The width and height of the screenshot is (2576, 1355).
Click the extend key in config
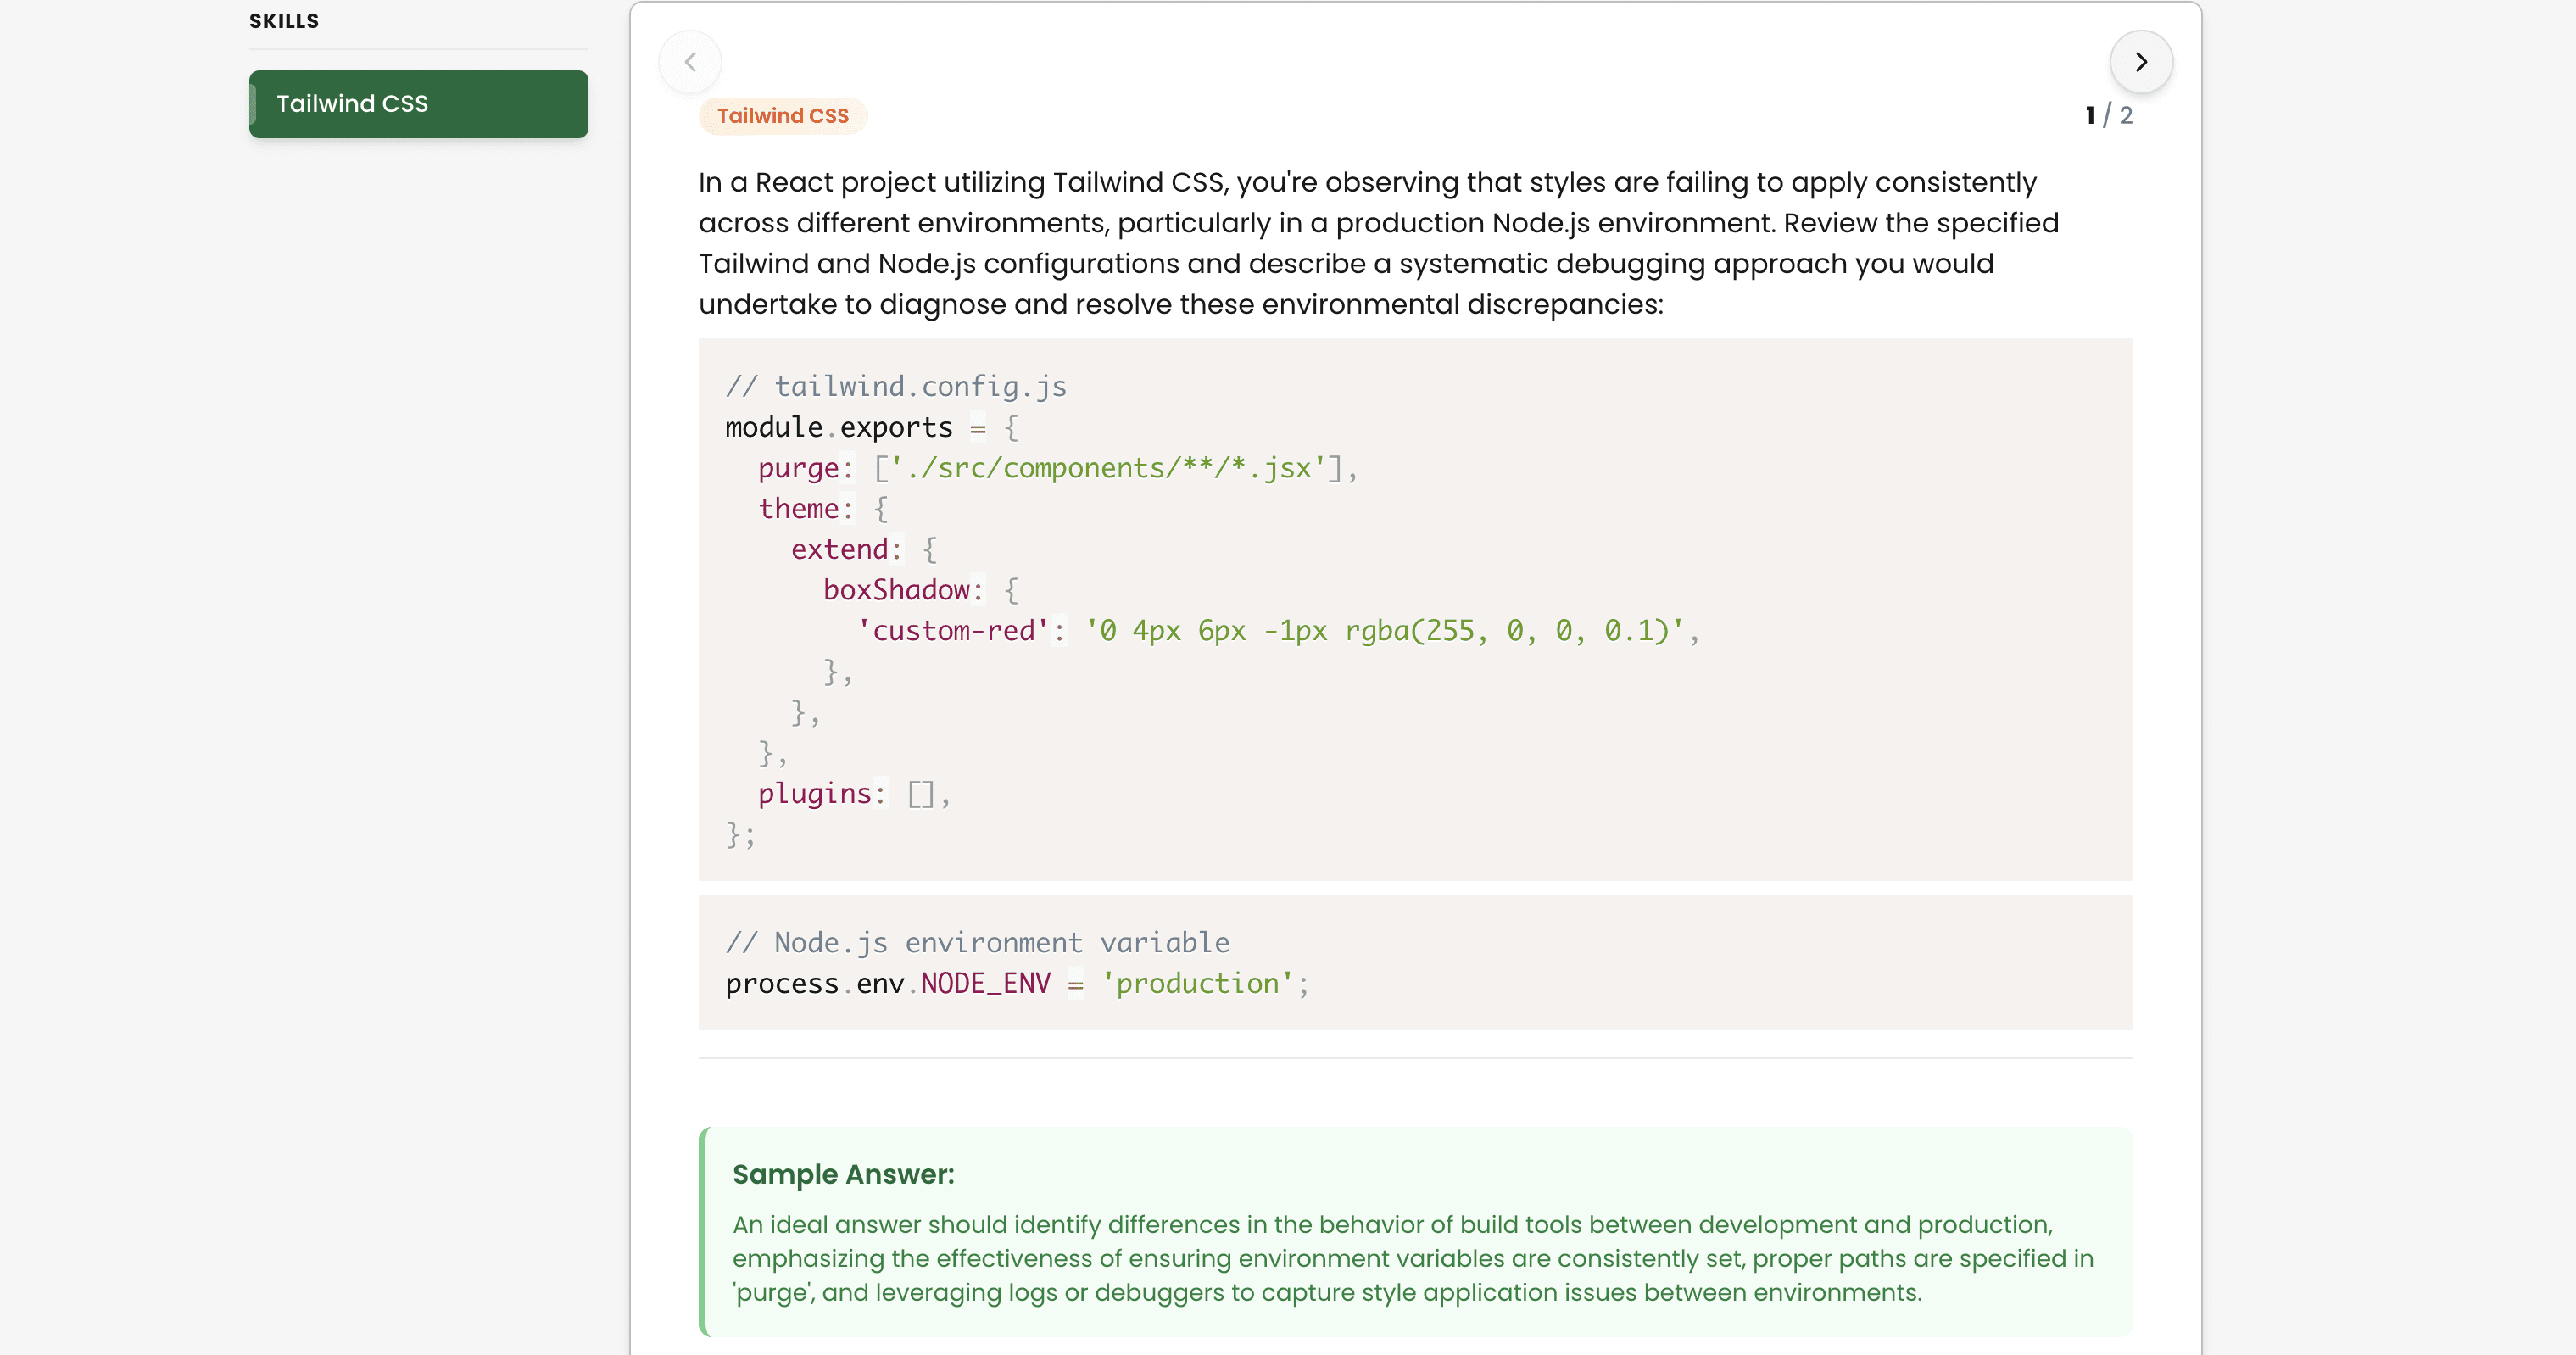[839, 550]
